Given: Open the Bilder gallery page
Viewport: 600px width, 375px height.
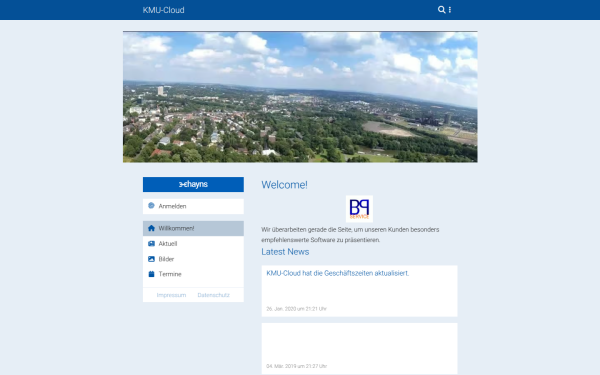Looking at the screenshot, I should [193, 259].
